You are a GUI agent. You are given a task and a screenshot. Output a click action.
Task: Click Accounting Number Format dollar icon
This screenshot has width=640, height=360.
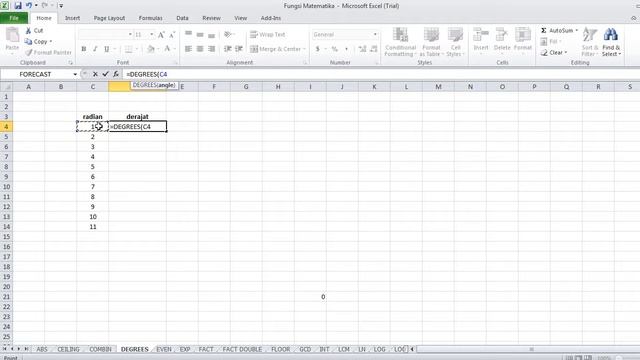pyautogui.click(x=318, y=49)
